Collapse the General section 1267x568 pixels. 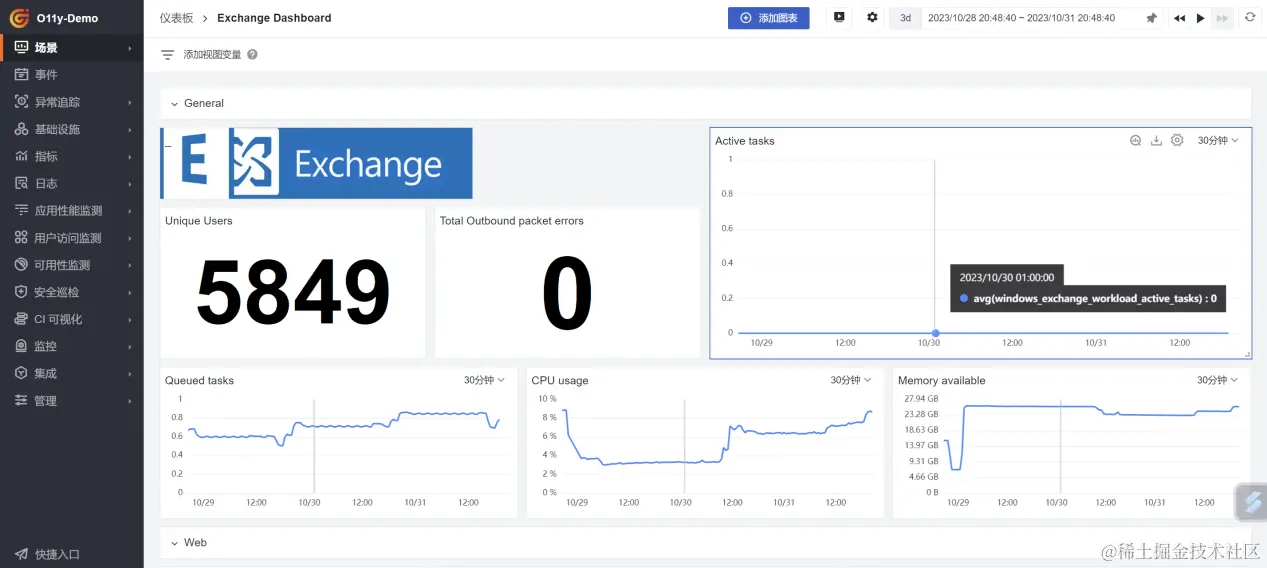pyautogui.click(x=174, y=104)
